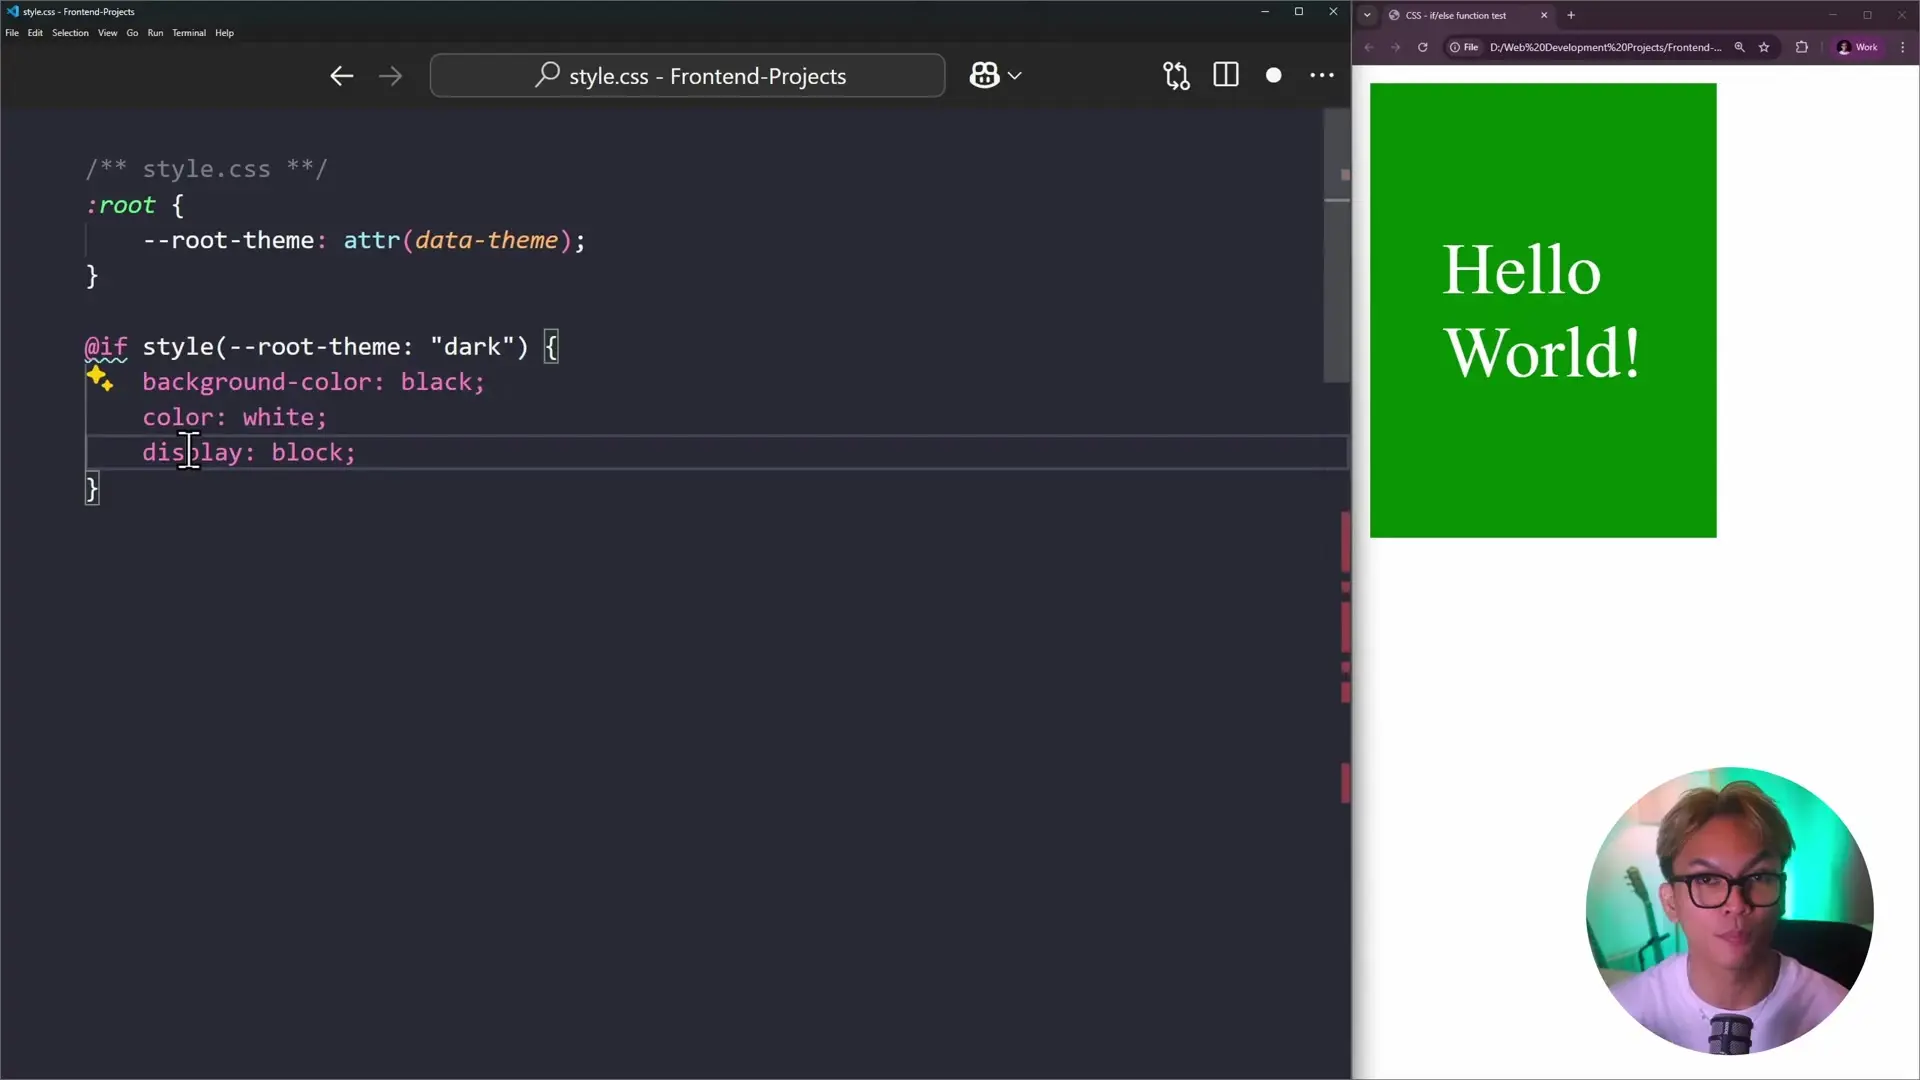The width and height of the screenshot is (1920, 1080).
Task: Open the Terminal menu
Action: 189,33
